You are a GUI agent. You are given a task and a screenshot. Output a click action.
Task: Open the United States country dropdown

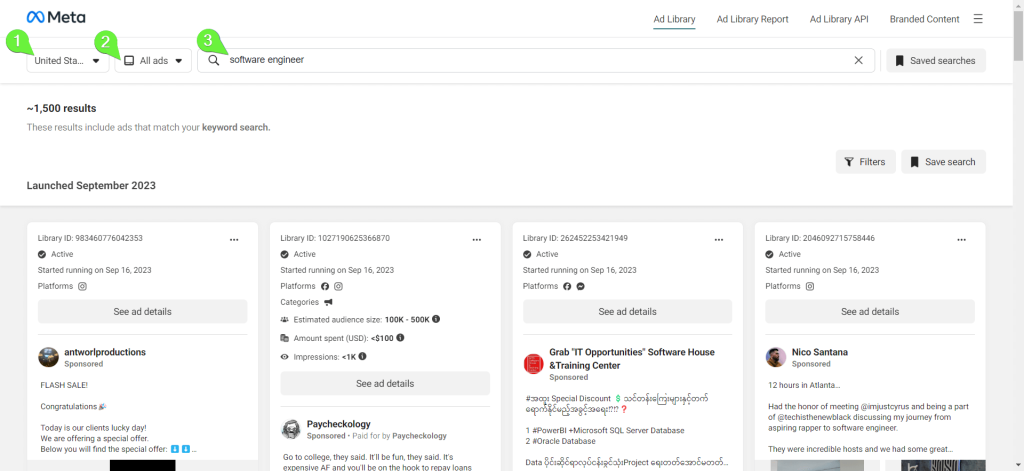68,61
